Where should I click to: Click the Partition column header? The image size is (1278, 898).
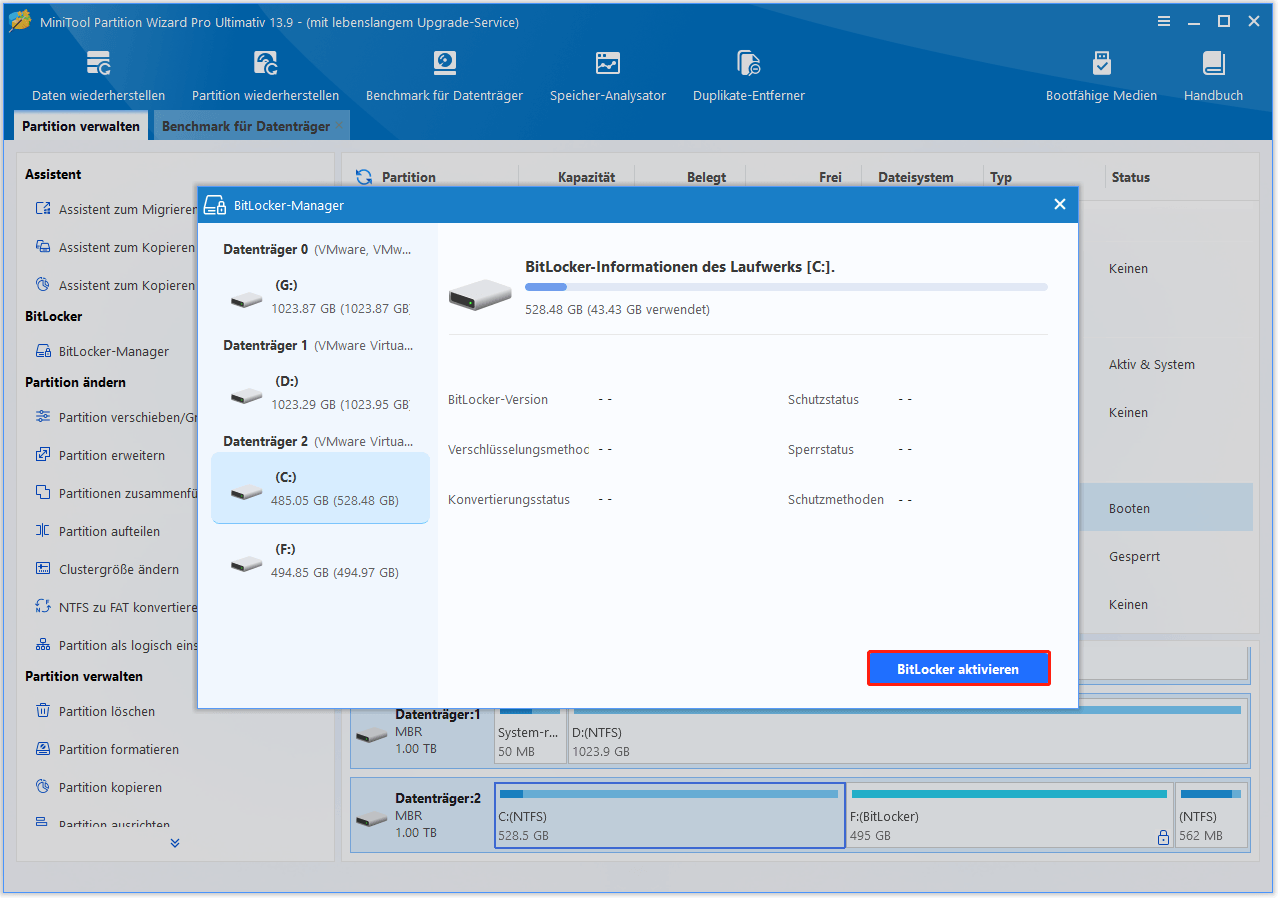409,177
